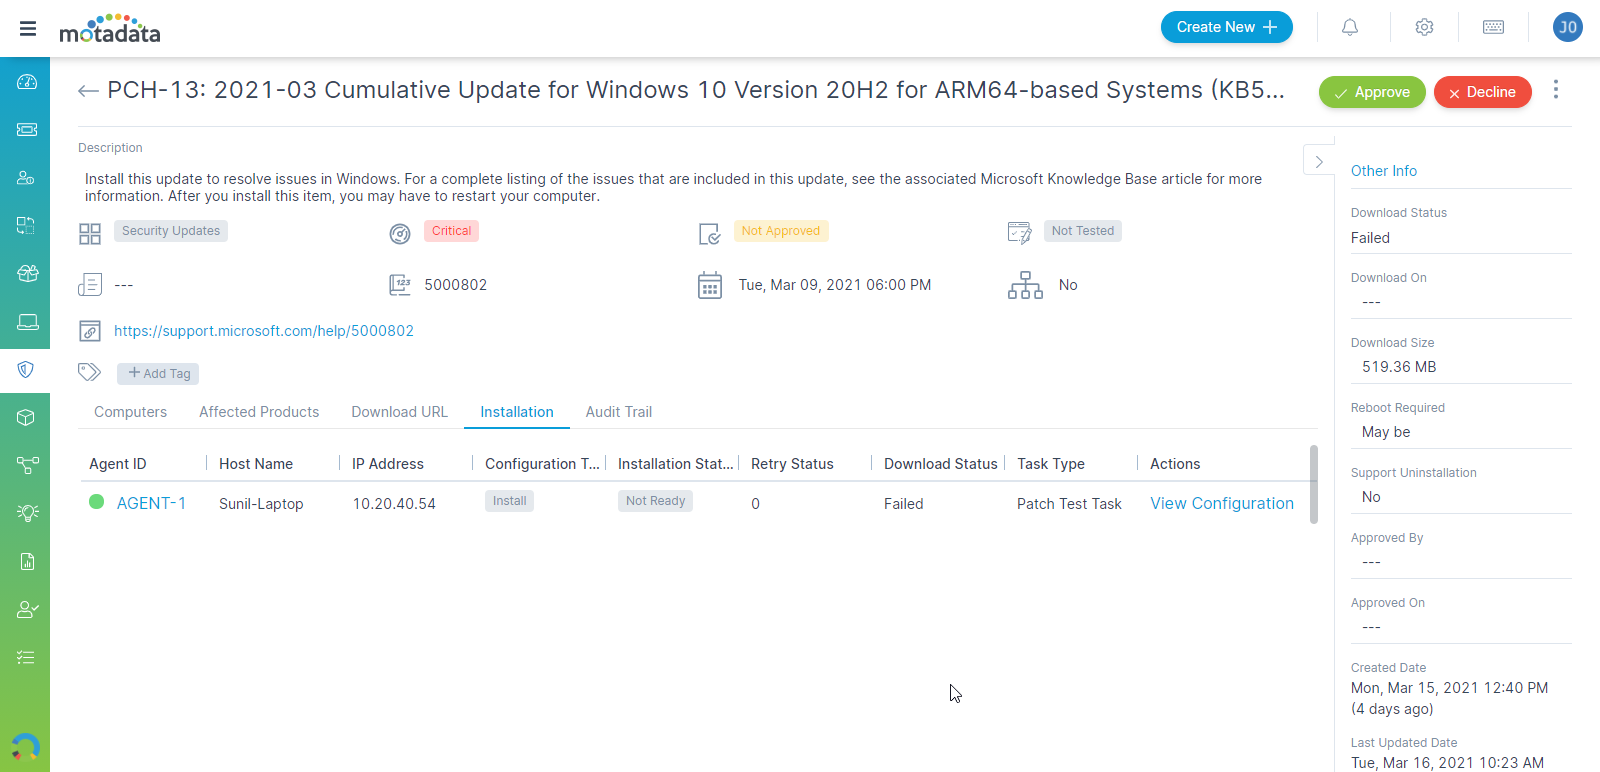This screenshot has height=772, width=1600.
Task: Open the three-dot more options menu
Action: tap(1555, 90)
